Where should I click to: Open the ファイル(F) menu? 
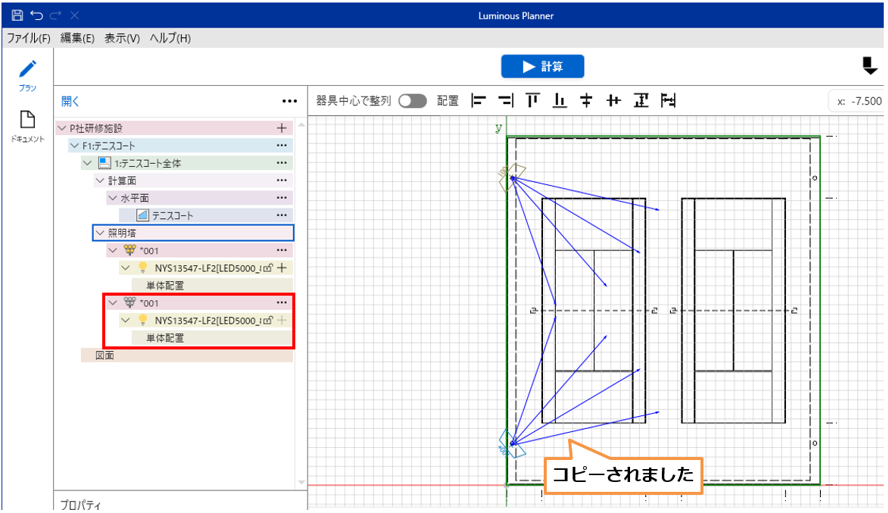click(29, 38)
